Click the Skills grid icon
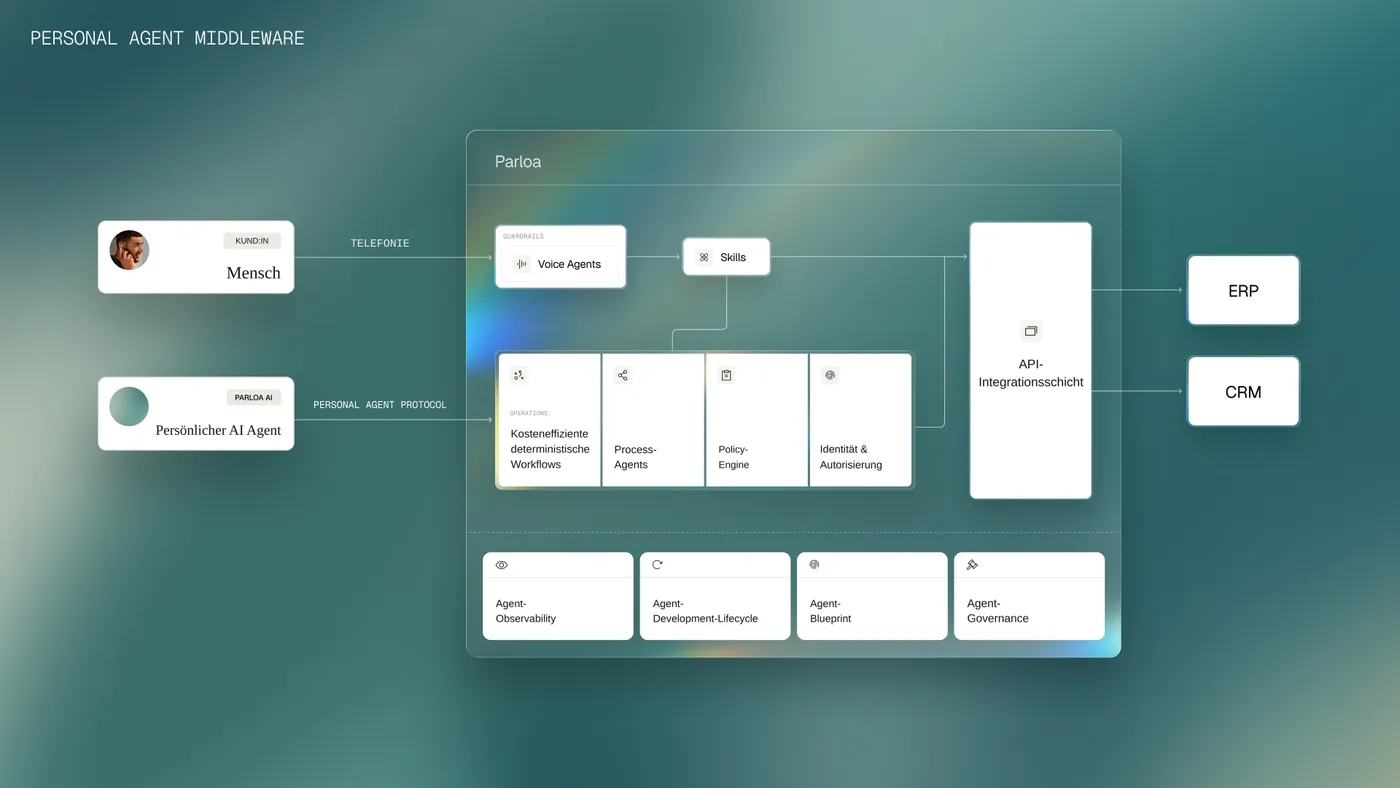Screen dimensions: 1400x788 pyautogui.click(x=704, y=257)
